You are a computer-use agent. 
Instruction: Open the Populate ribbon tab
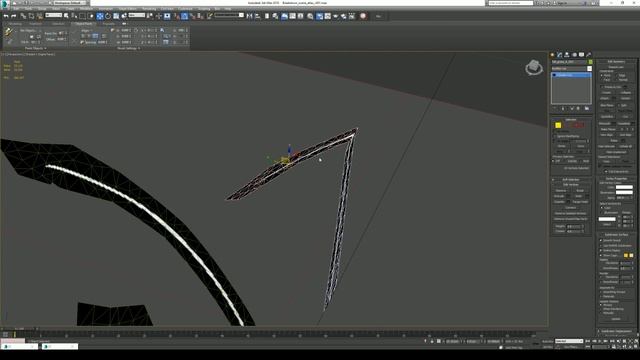pos(109,24)
